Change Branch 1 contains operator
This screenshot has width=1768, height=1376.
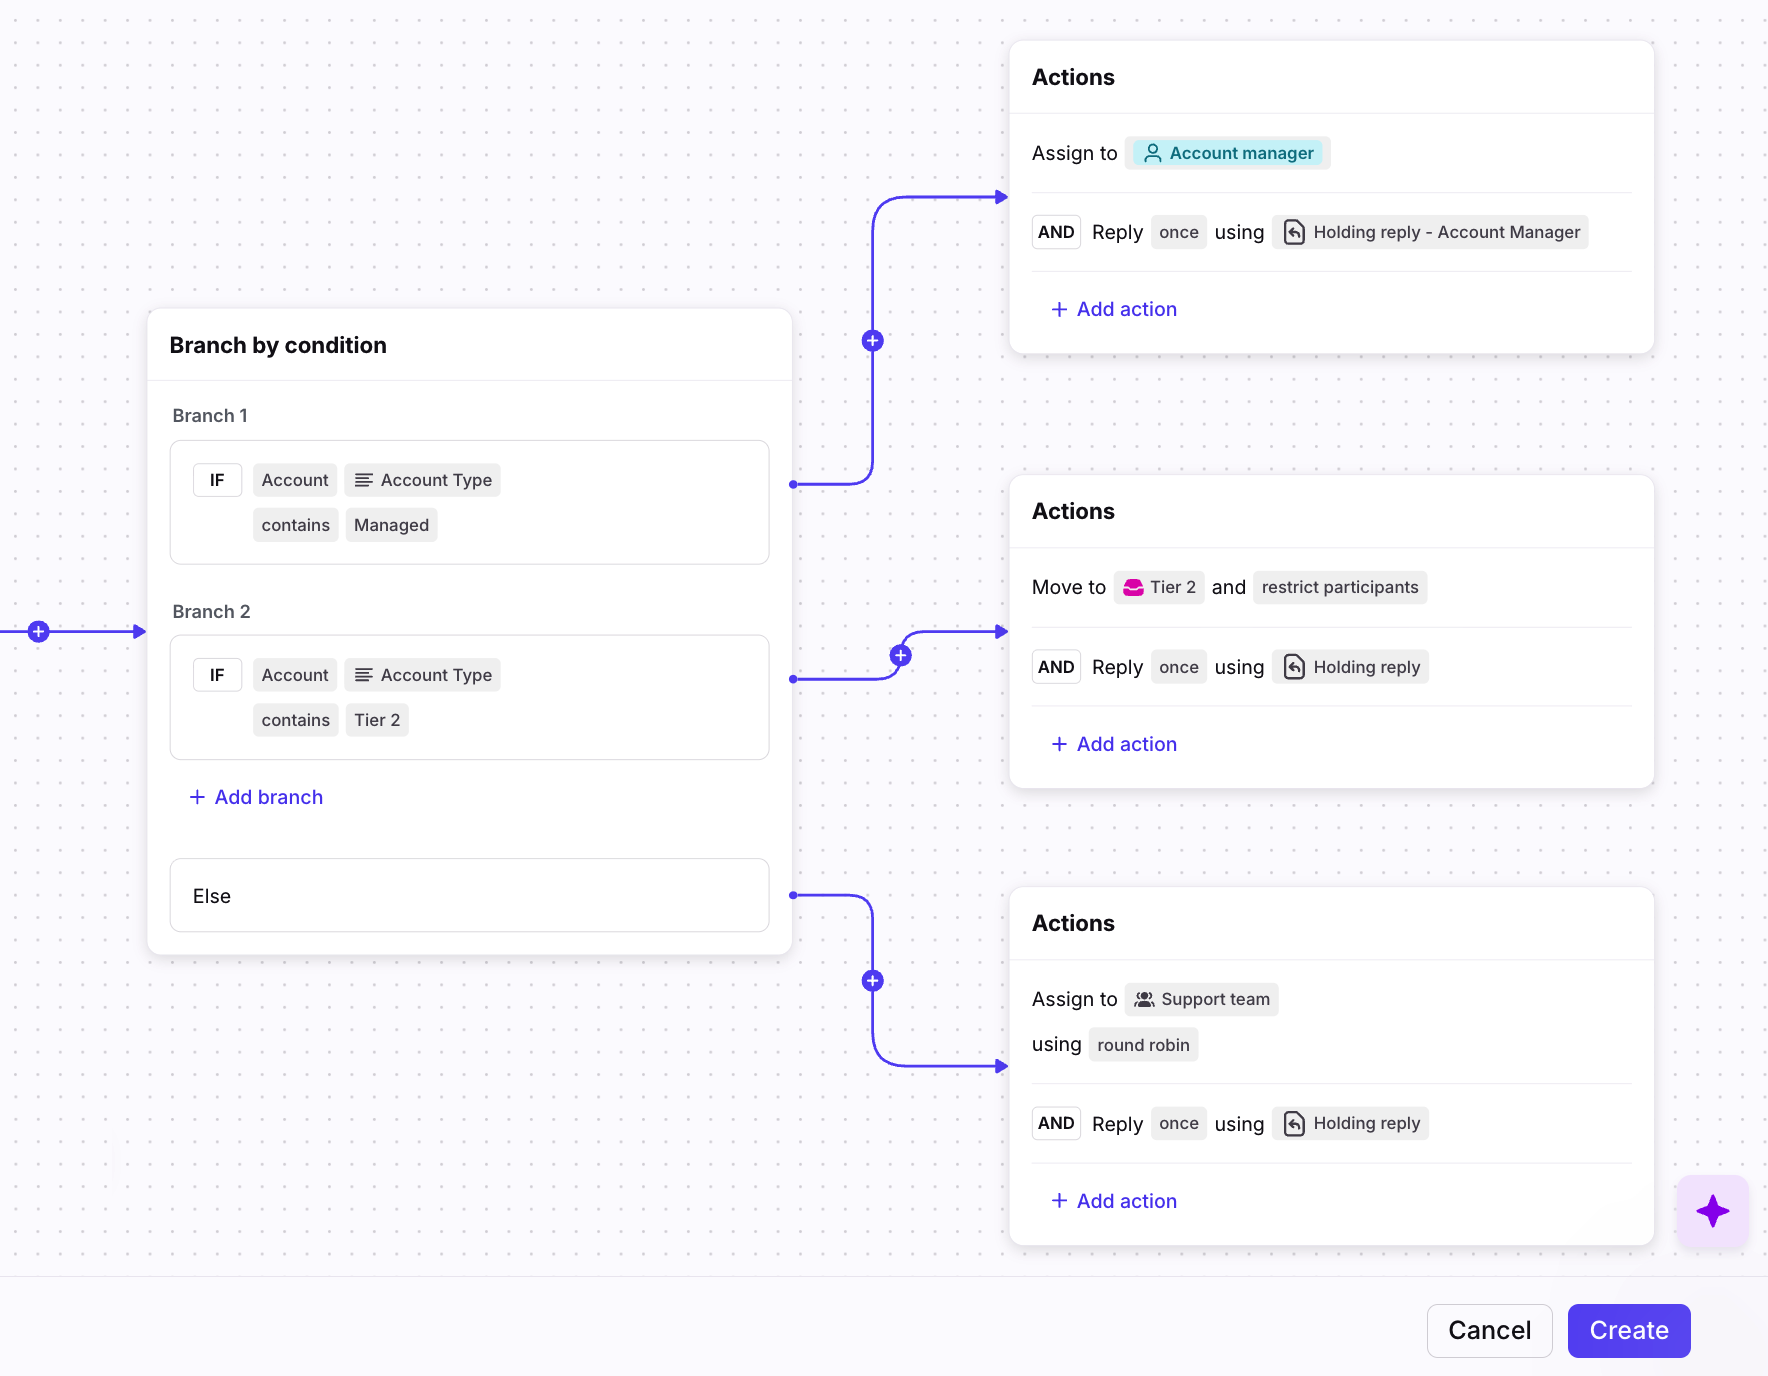(295, 525)
